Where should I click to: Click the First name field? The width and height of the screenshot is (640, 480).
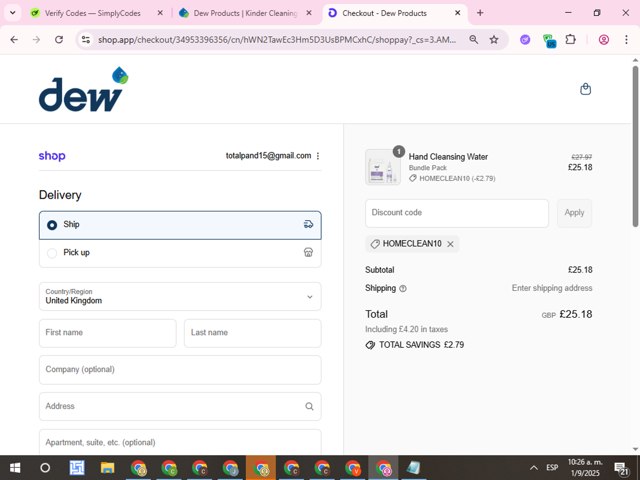click(108, 333)
